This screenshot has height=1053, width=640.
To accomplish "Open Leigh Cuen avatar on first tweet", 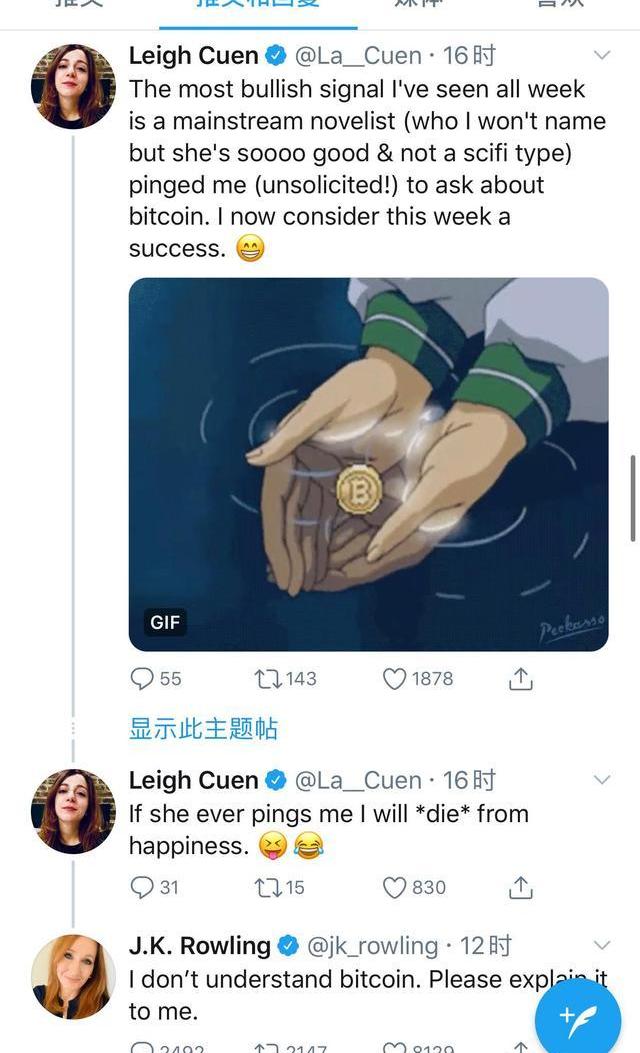I will (73, 87).
